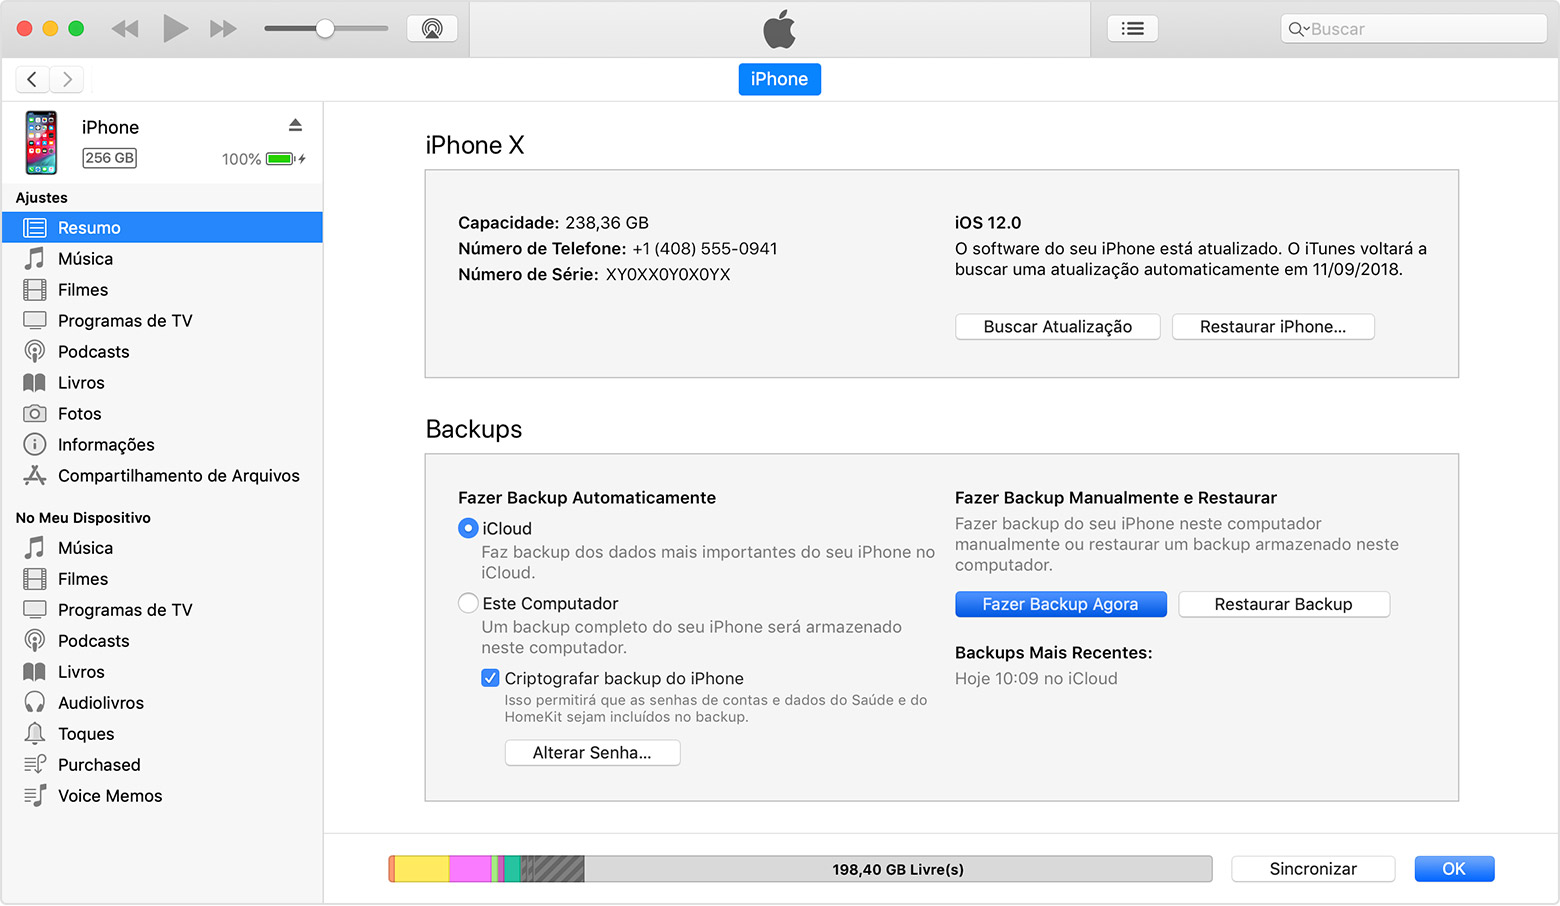This screenshot has width=1560, height=906.
Task: Select the iPhone tab at top
Action: [779, 79]
